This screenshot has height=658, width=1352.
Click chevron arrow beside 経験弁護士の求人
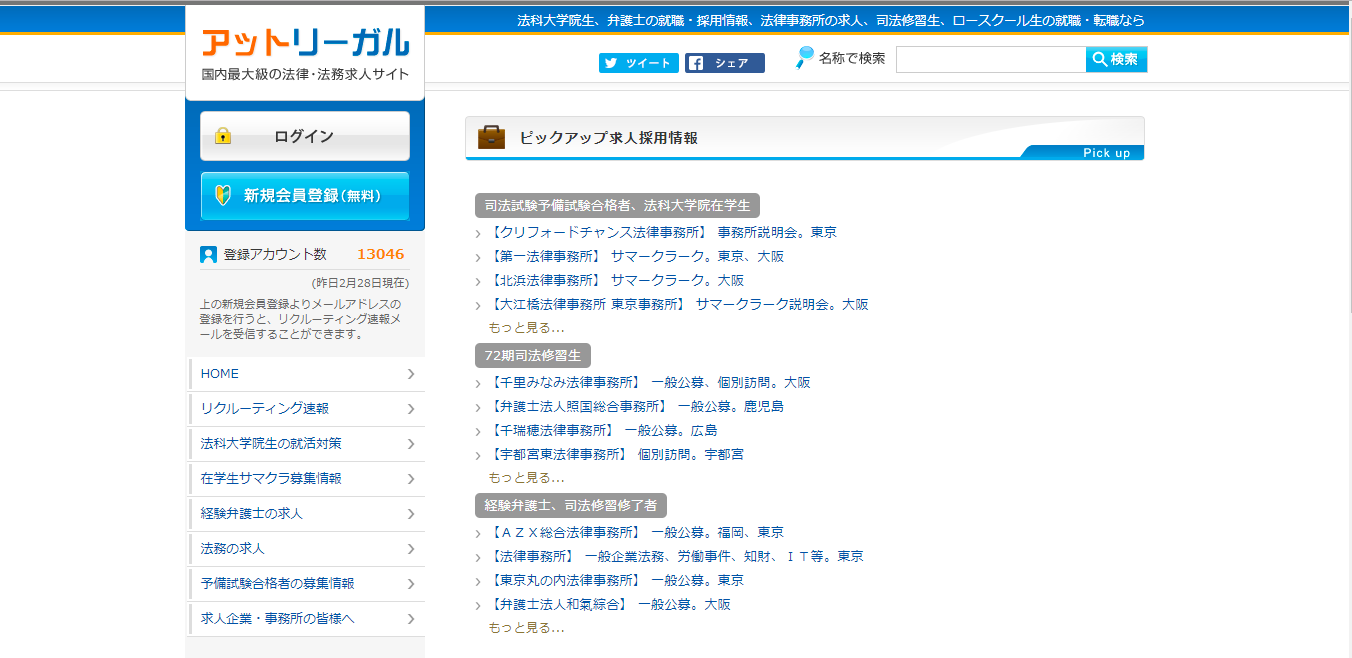(411, 514)
